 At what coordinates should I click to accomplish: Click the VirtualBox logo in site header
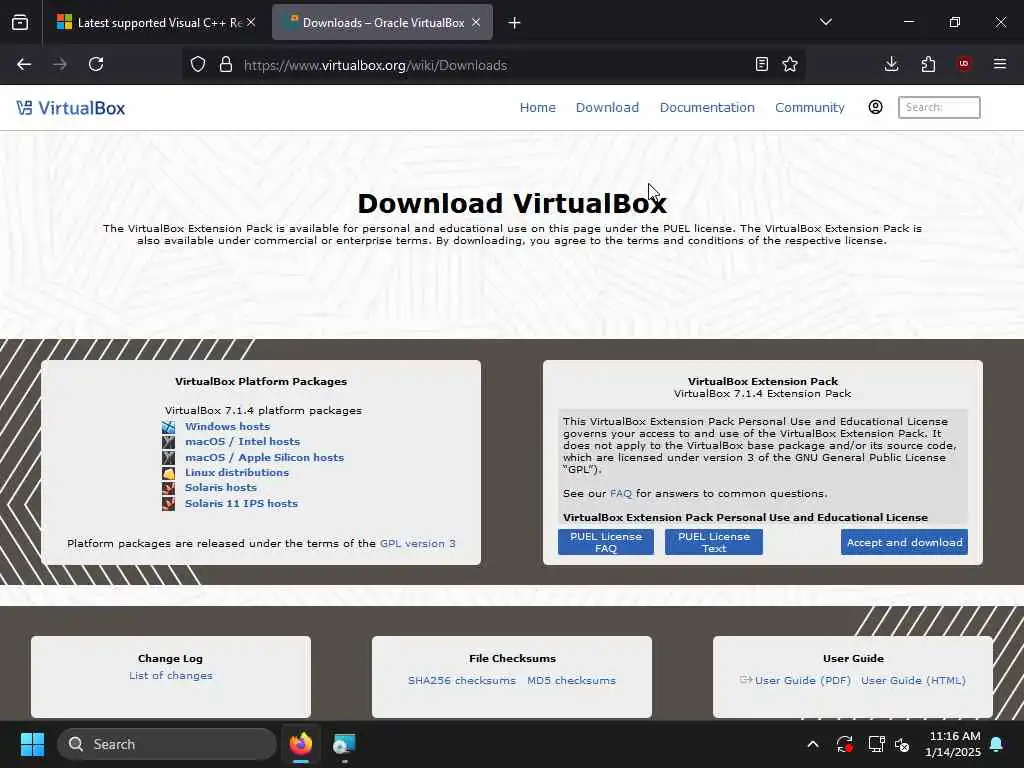(71, 108)
